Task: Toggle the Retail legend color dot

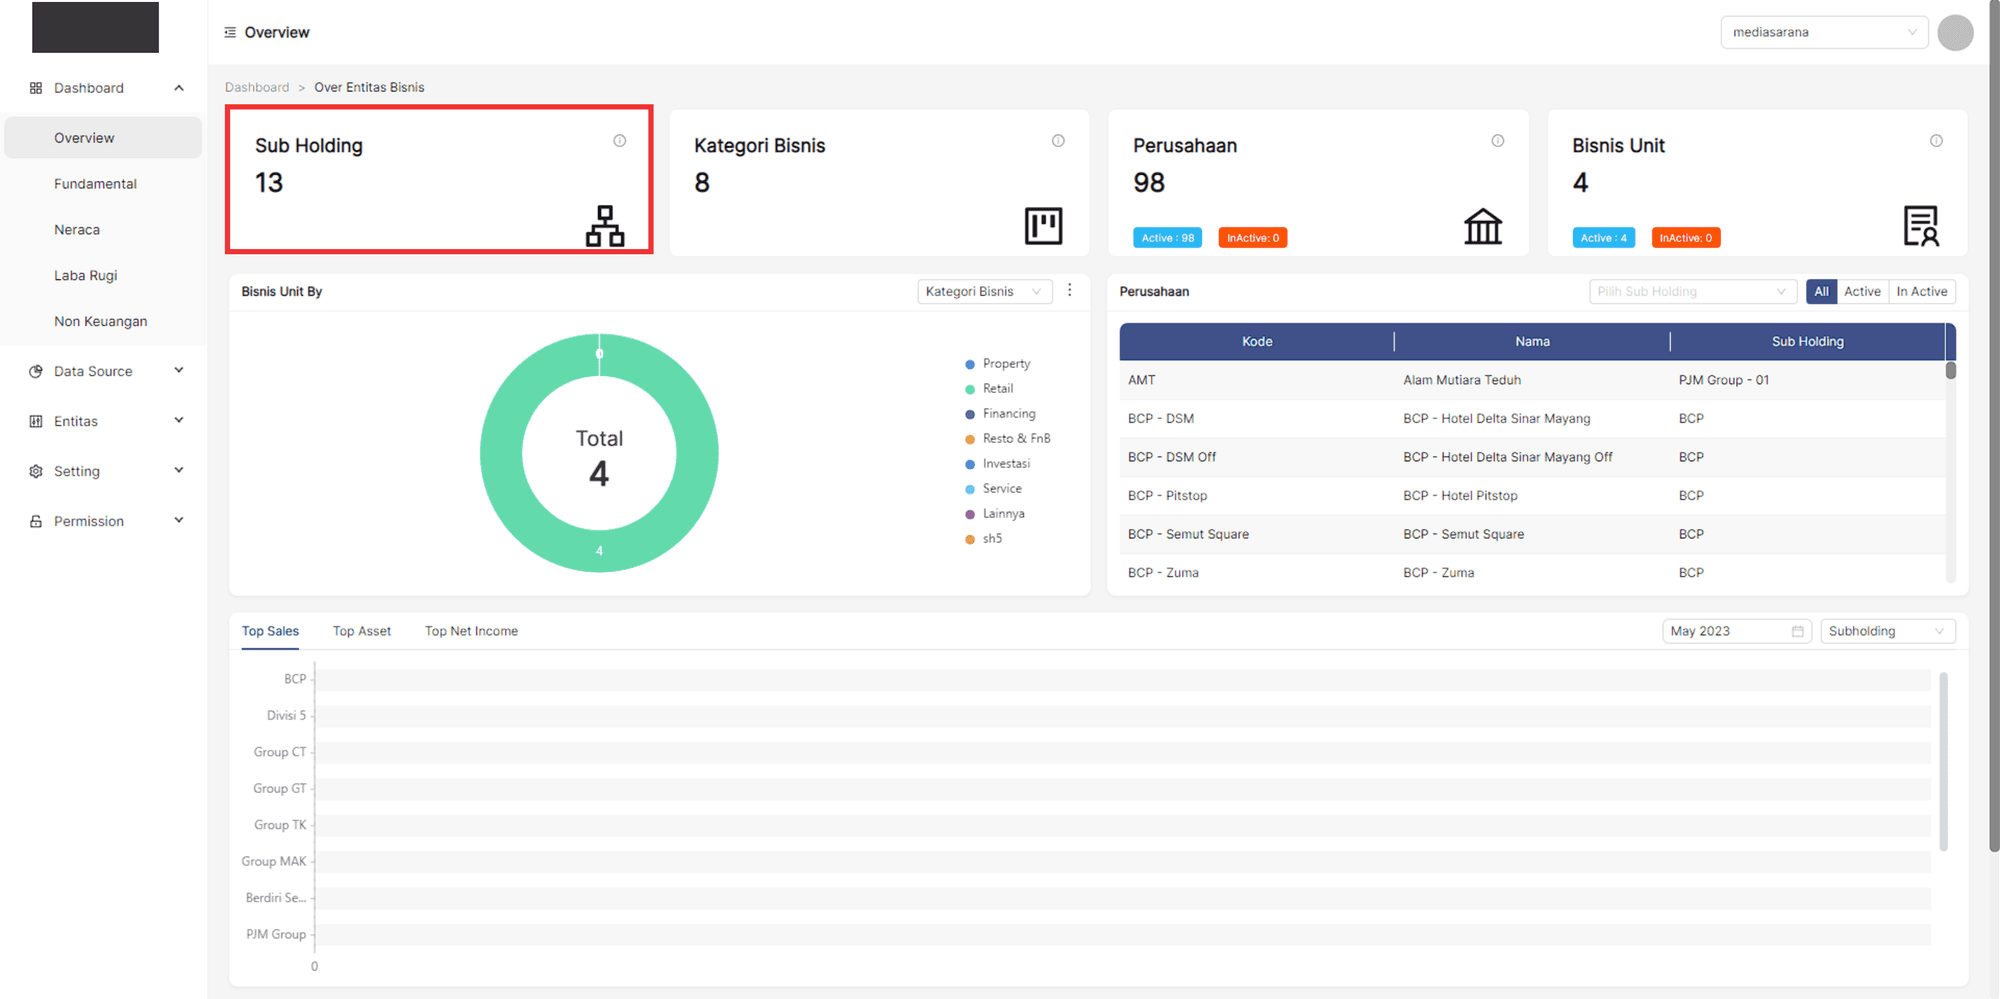Action: pyautogui.click(x=970, y=389)
